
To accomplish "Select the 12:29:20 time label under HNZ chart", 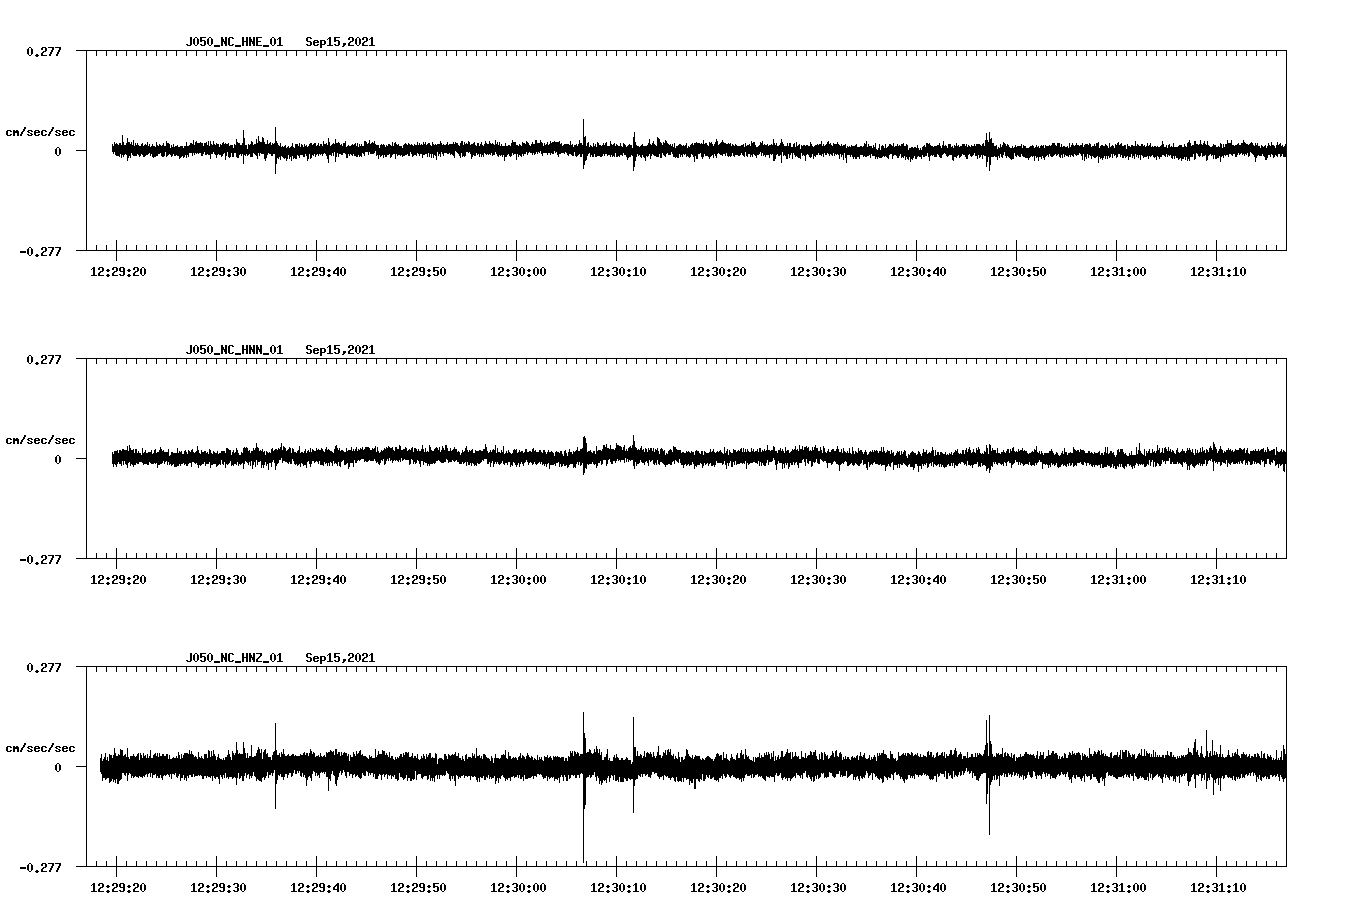I will pos(117,888).
